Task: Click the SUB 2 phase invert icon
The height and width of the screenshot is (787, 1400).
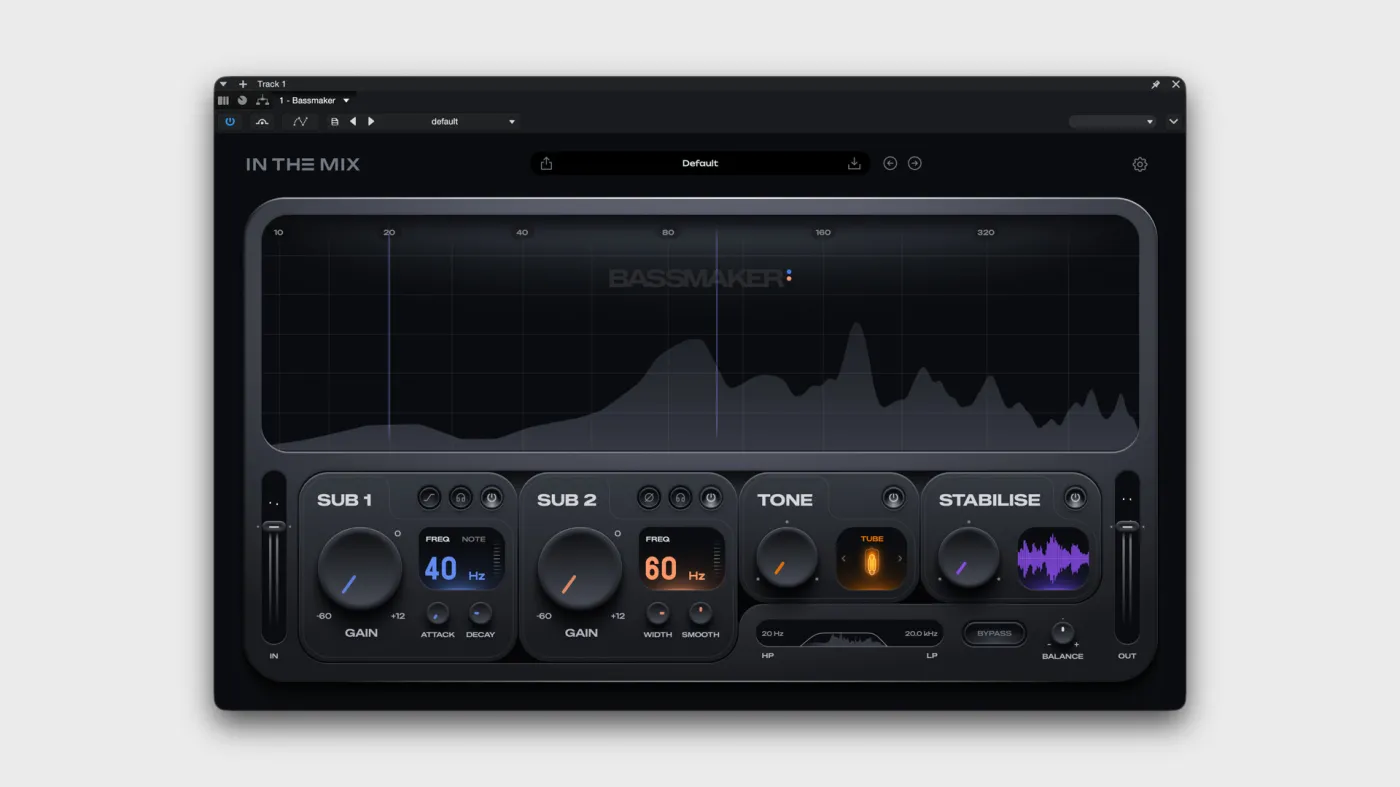Action: [x=649, y=497]
